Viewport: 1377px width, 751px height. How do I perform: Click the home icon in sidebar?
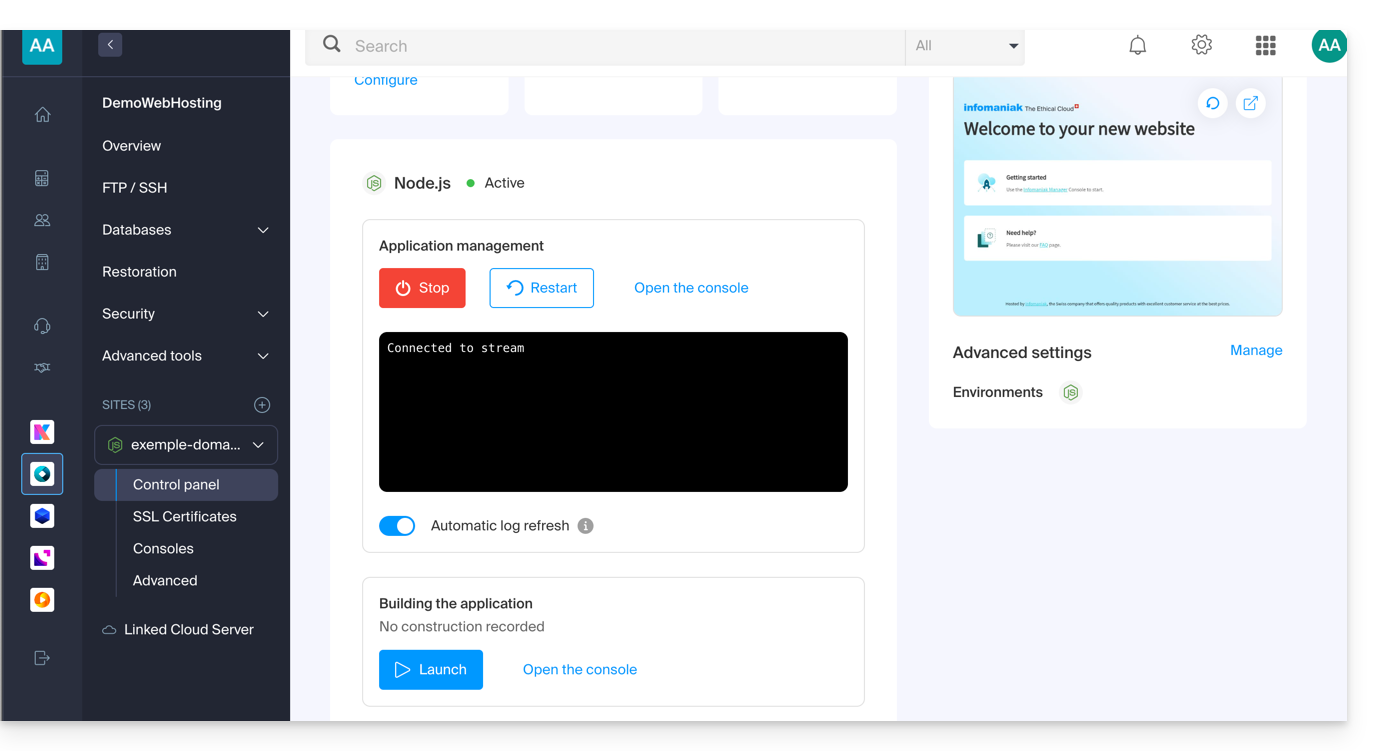(x=42, y=115)
